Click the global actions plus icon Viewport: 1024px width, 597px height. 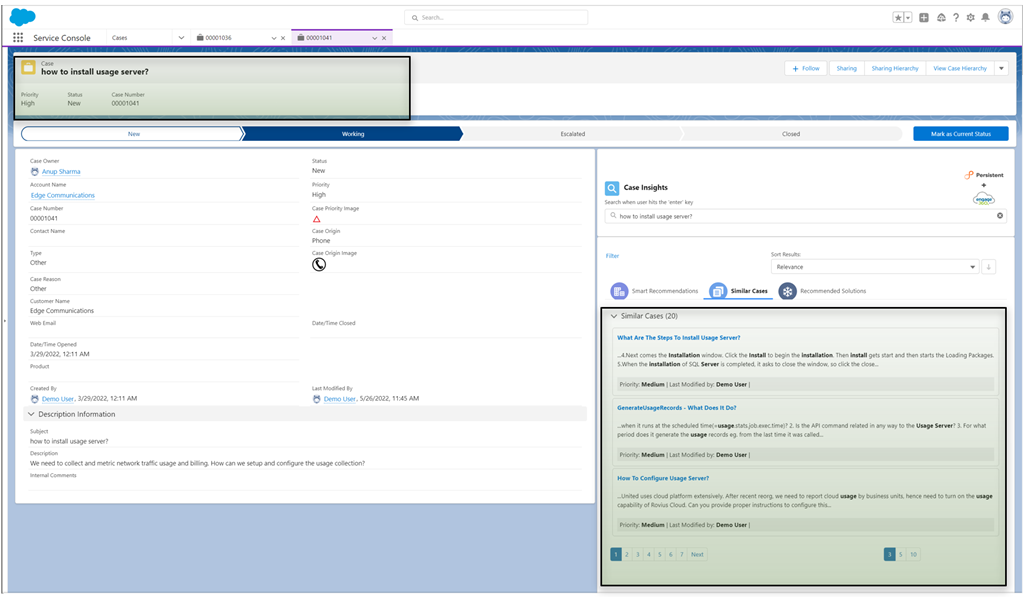click(x=924, y=18)
